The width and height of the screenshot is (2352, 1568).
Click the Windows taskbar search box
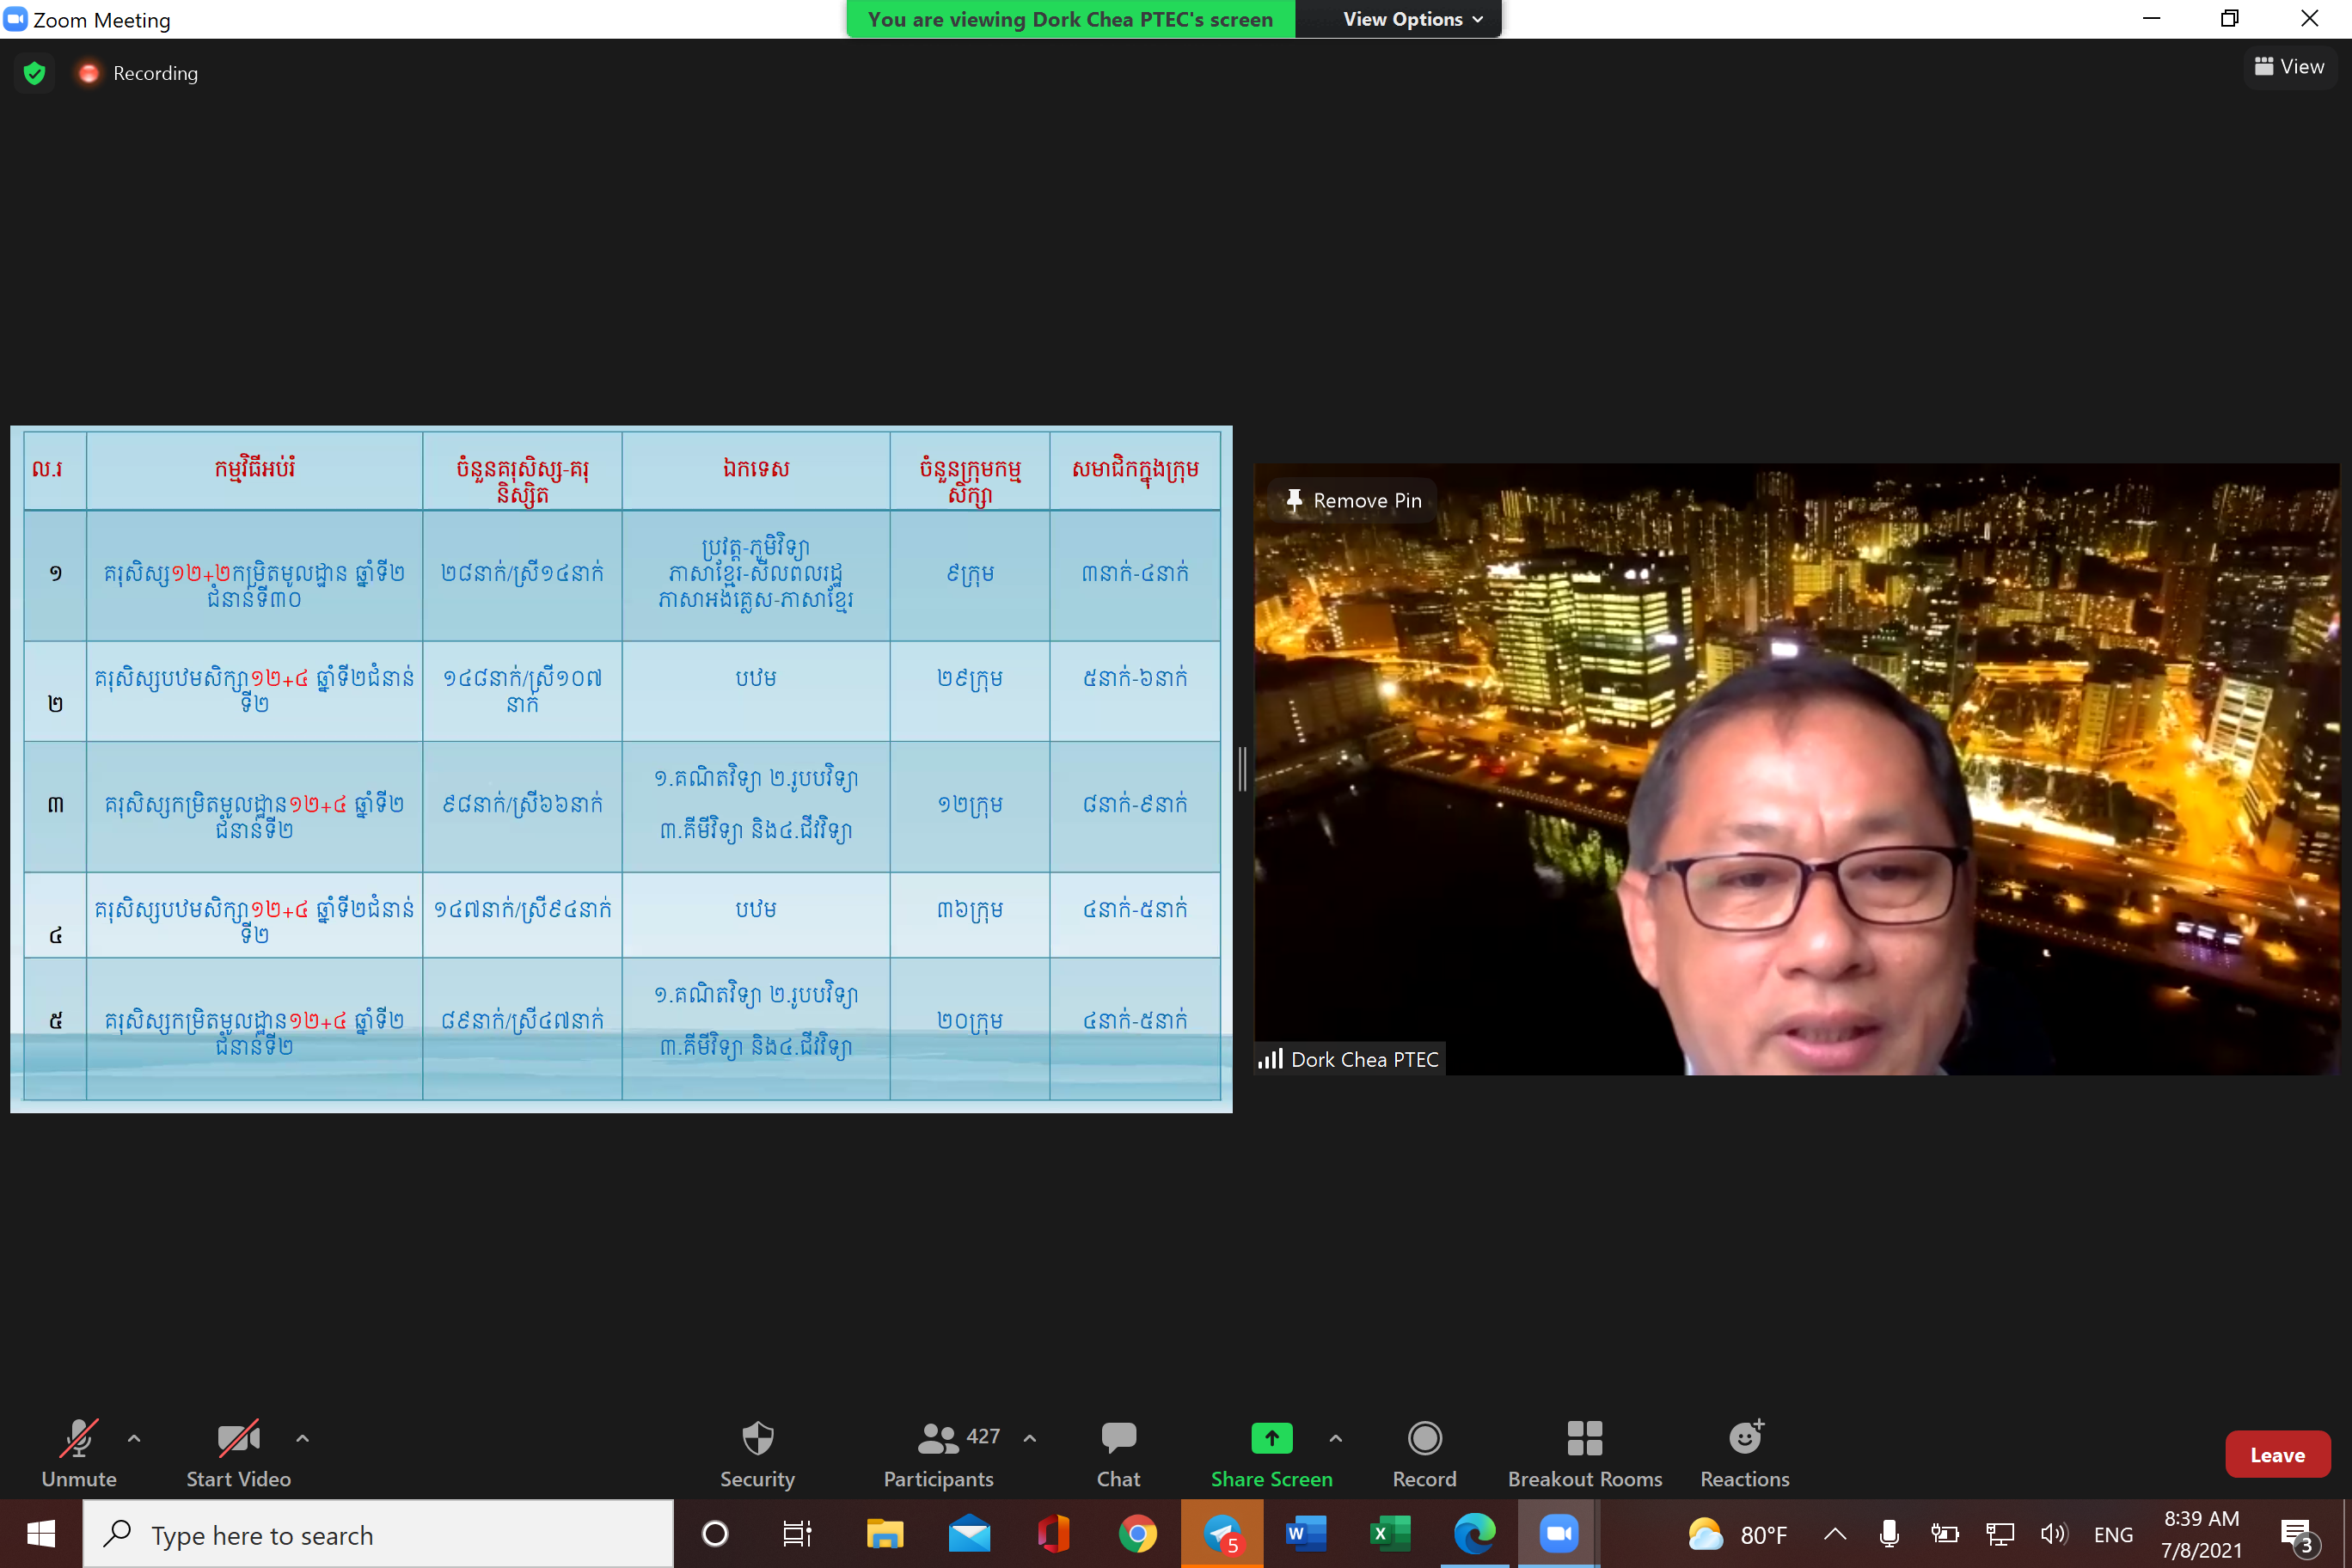coord(378,1534)
